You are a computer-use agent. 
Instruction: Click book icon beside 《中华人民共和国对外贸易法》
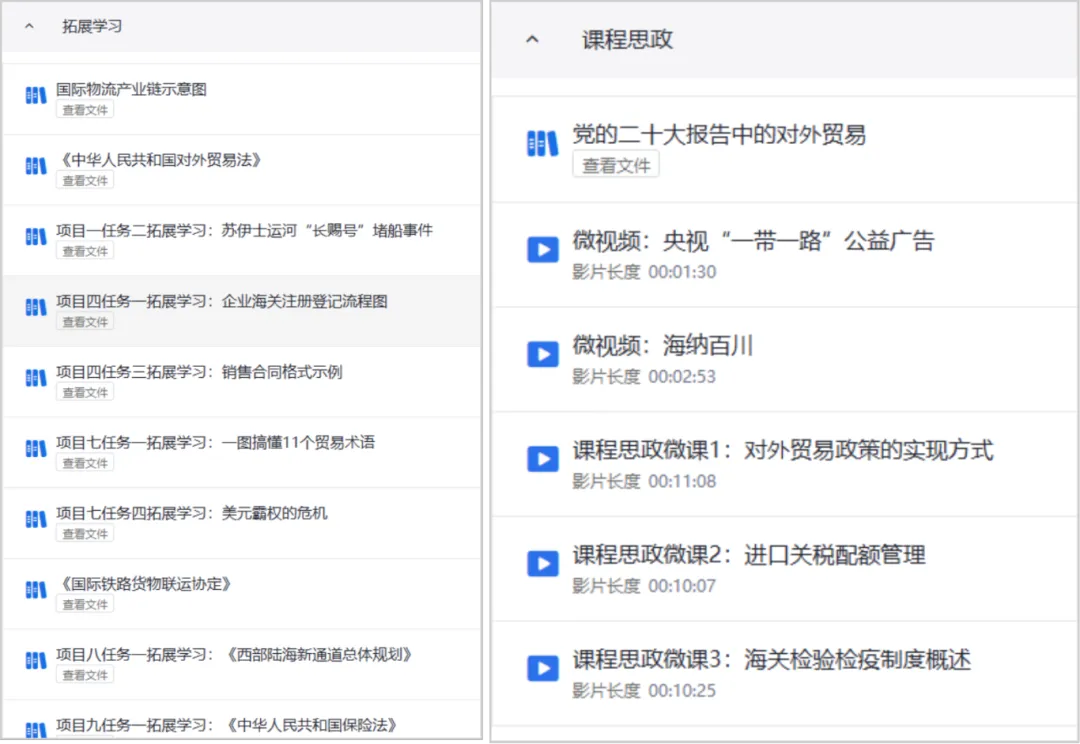coord(36,166)
